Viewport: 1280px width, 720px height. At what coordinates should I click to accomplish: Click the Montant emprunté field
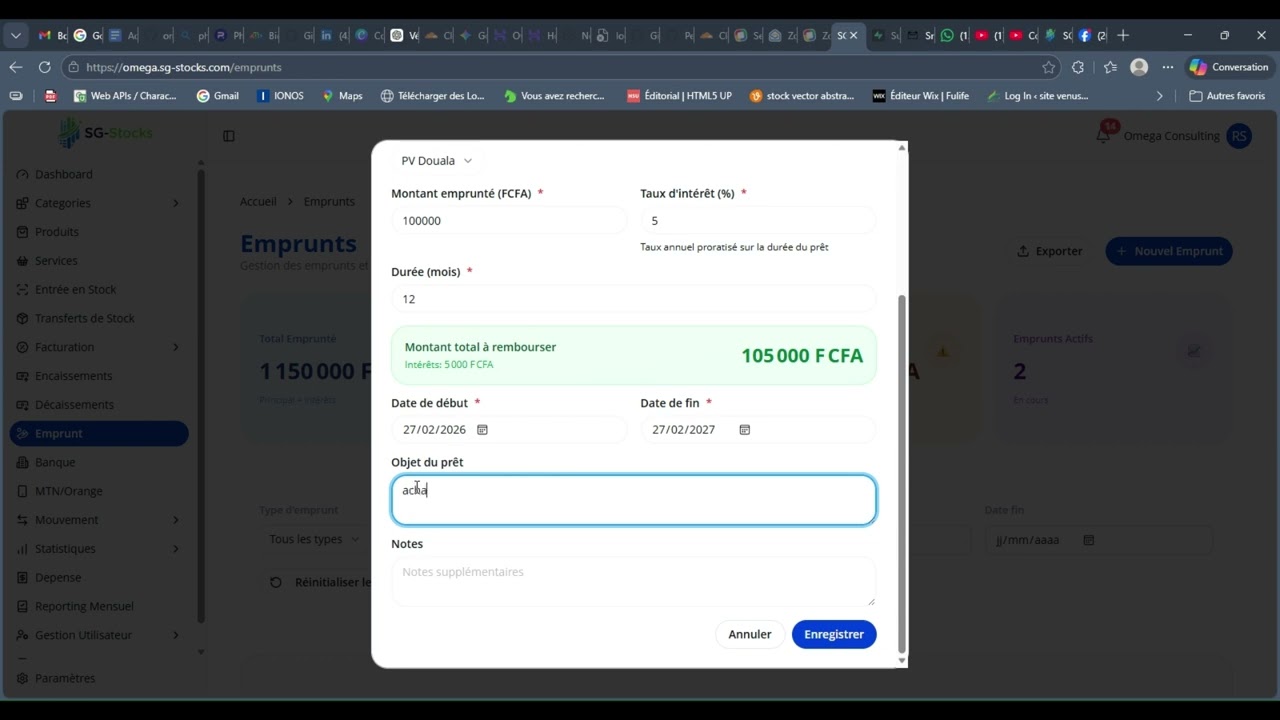click(509, 221)
